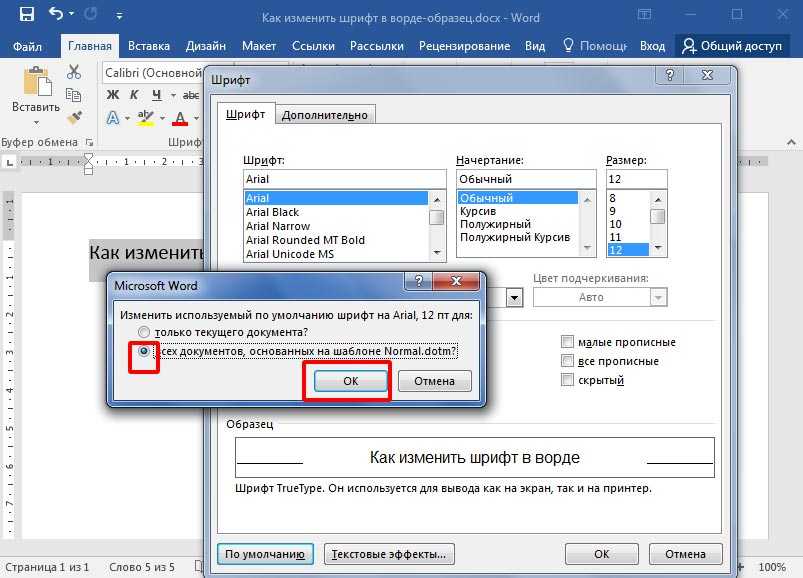Image resolution: width=803 pixels, height=578 pixels.
Task: Click the text highlight color marker icon
Action: [146, 118]
